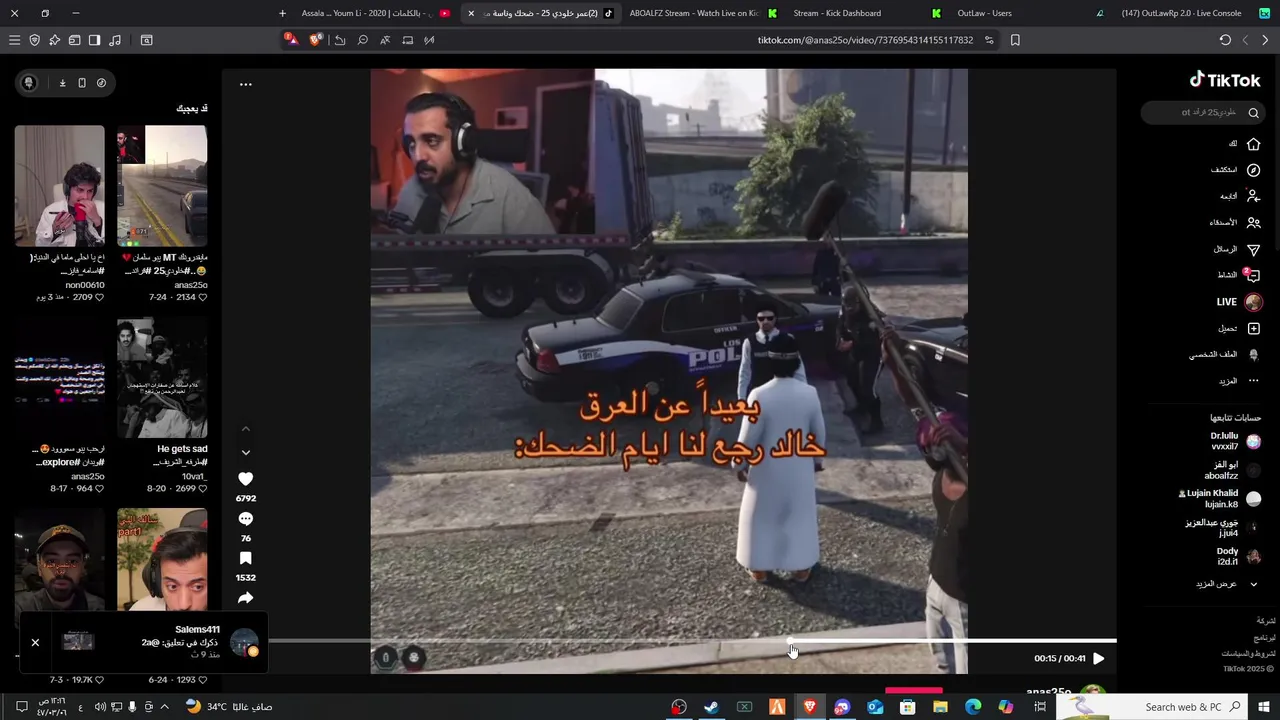Bookmark the video showing 1532 saves
The width and height of the screenshot is (1280, 720).
245,559
